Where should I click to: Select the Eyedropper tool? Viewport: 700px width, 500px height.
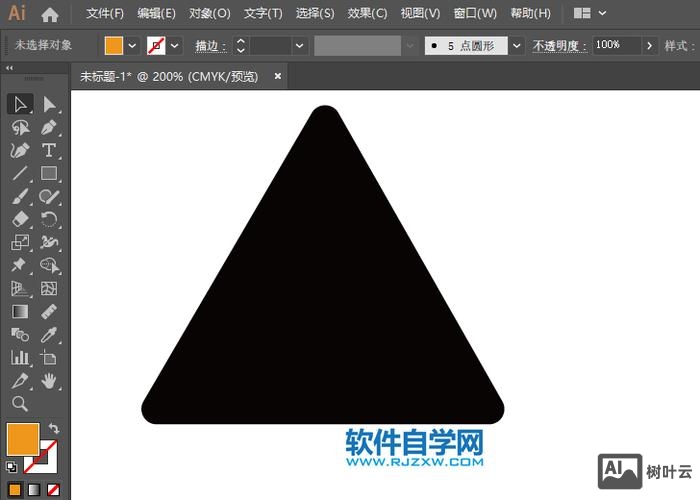tap(49, 334)
